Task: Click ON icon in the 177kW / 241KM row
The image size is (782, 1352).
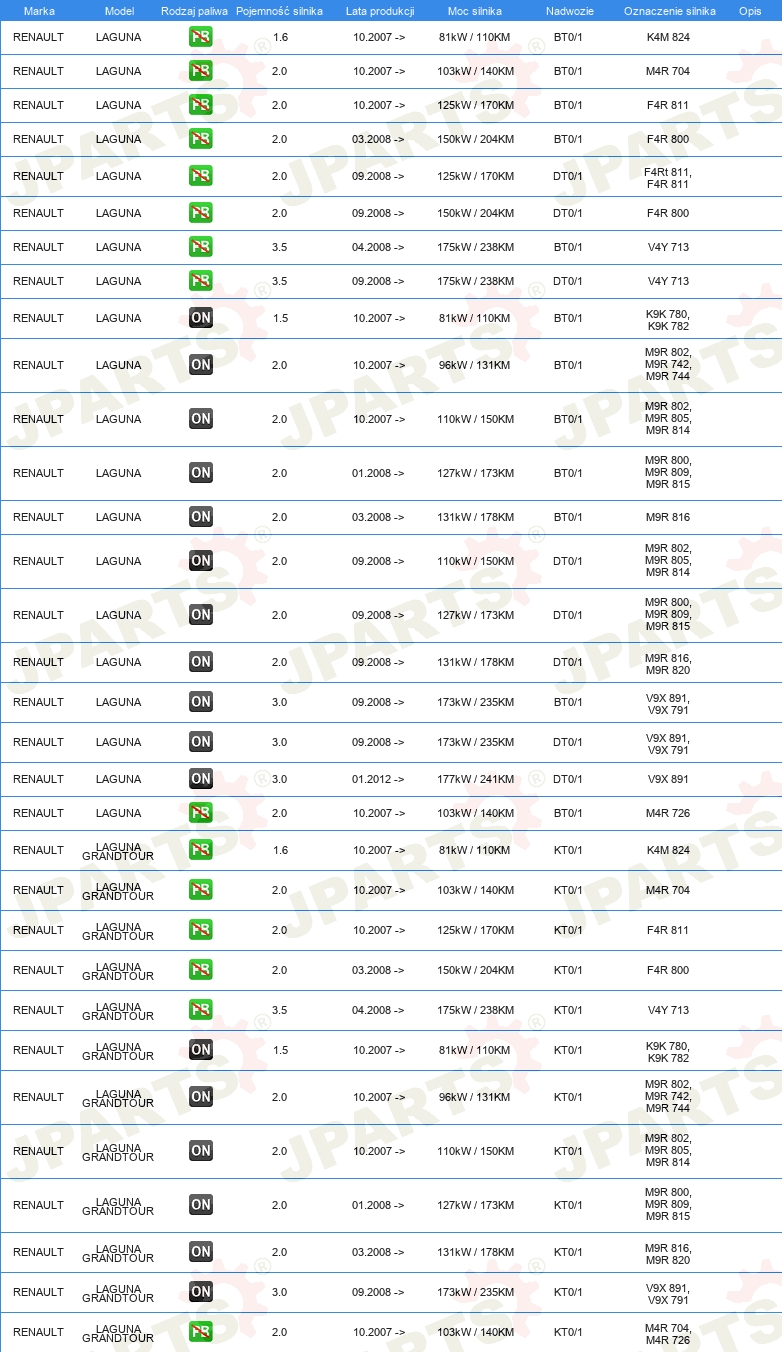Action: (201, 779)
